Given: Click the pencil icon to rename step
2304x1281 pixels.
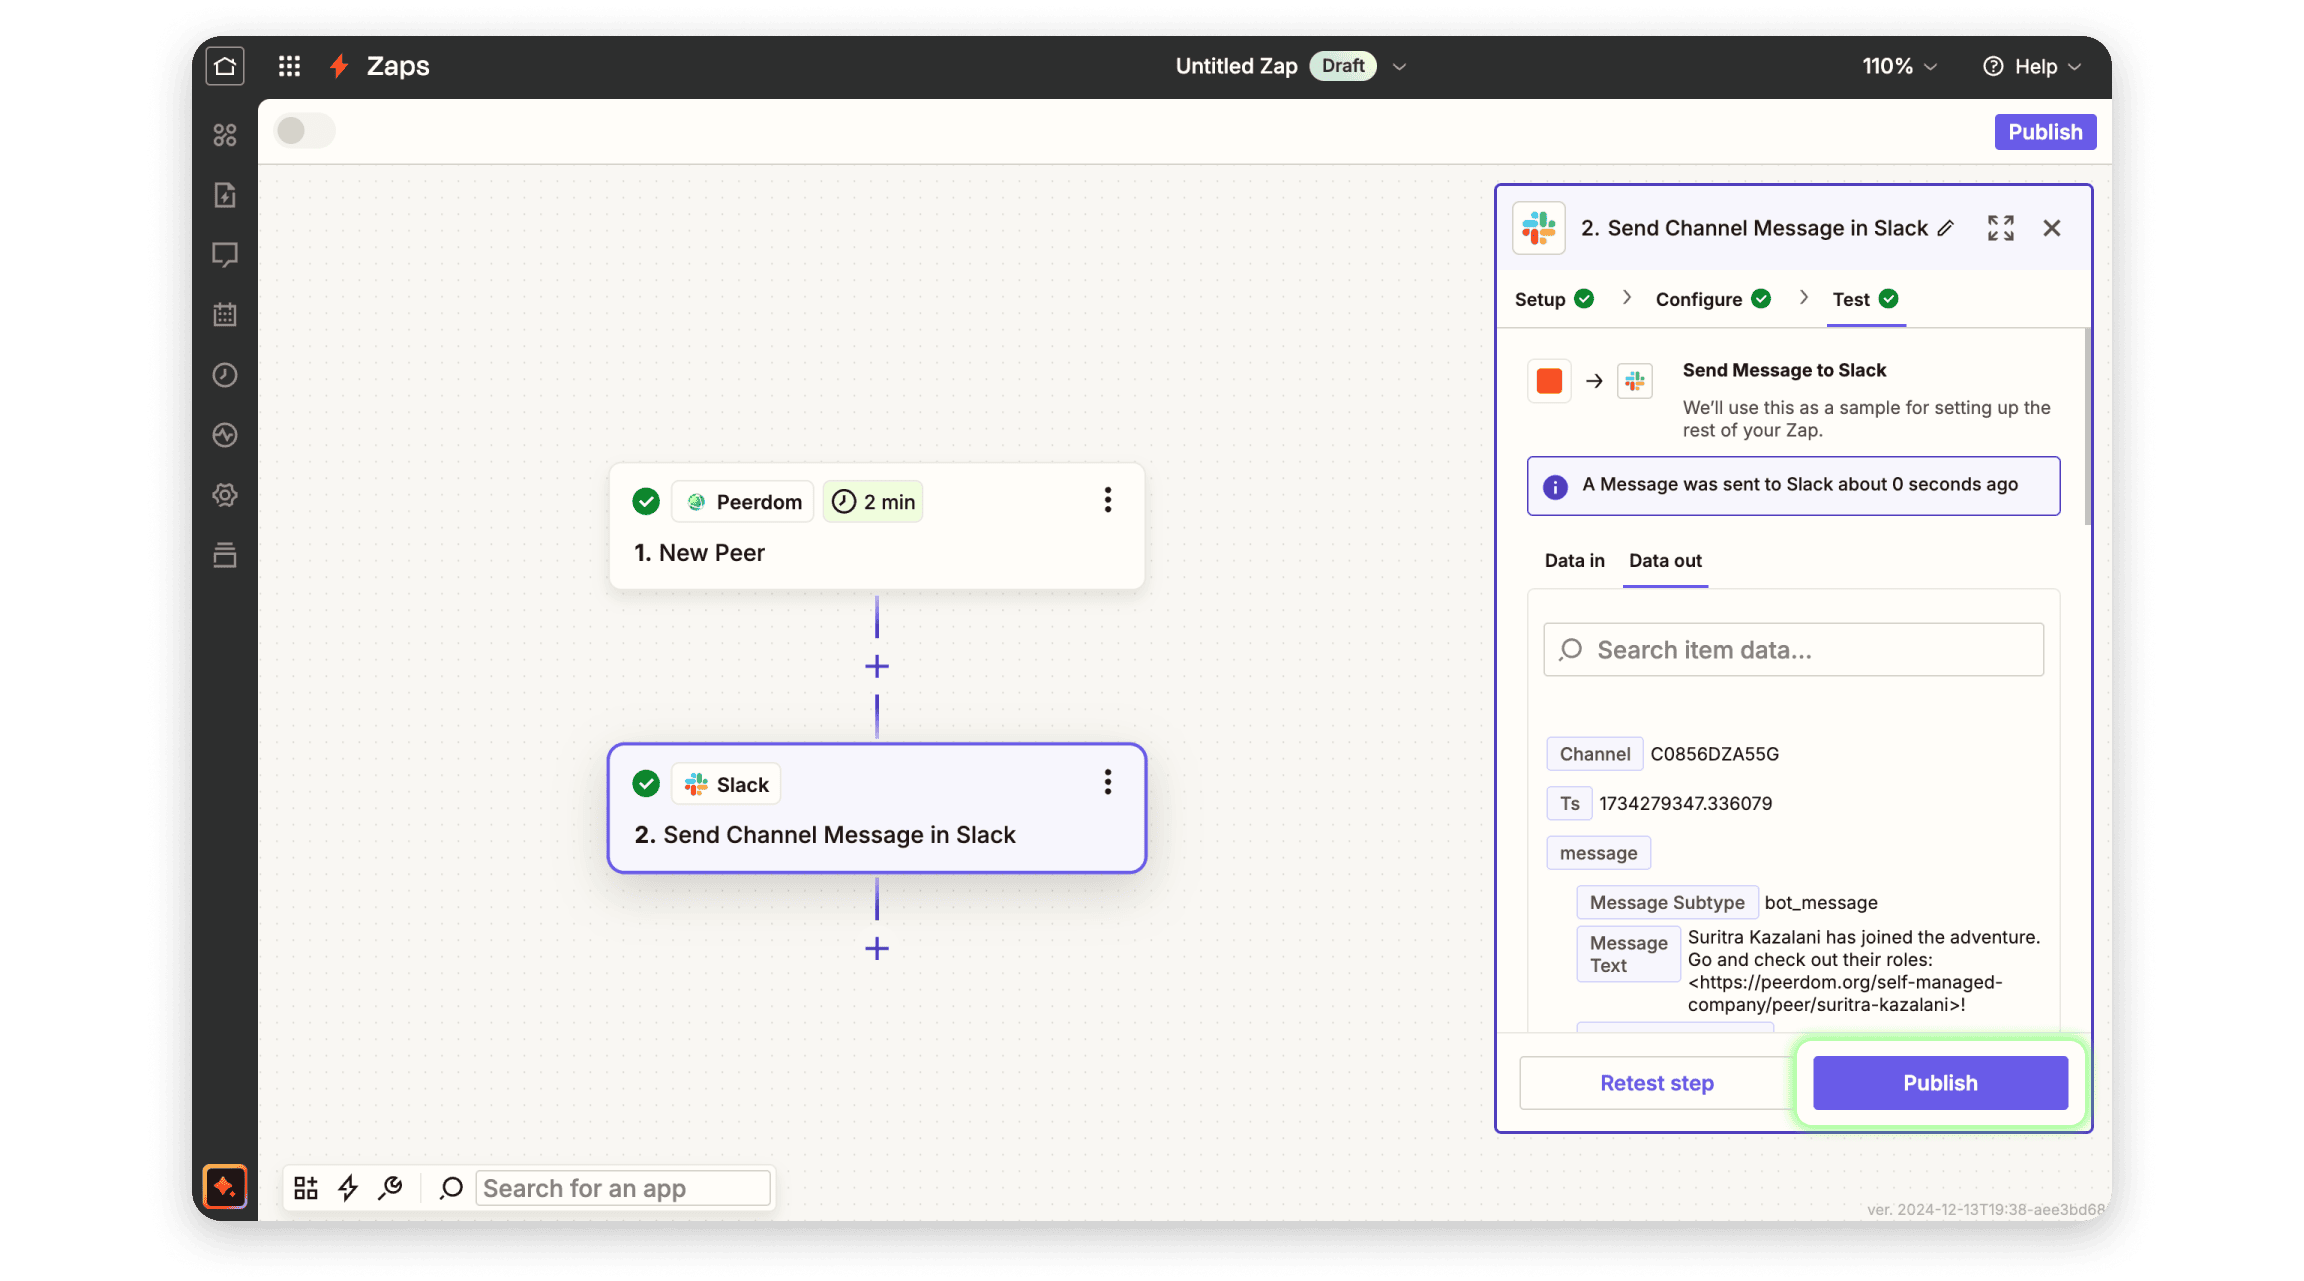Looking at the screenshot, I should pyautogui.click(x=1945, y=228).
